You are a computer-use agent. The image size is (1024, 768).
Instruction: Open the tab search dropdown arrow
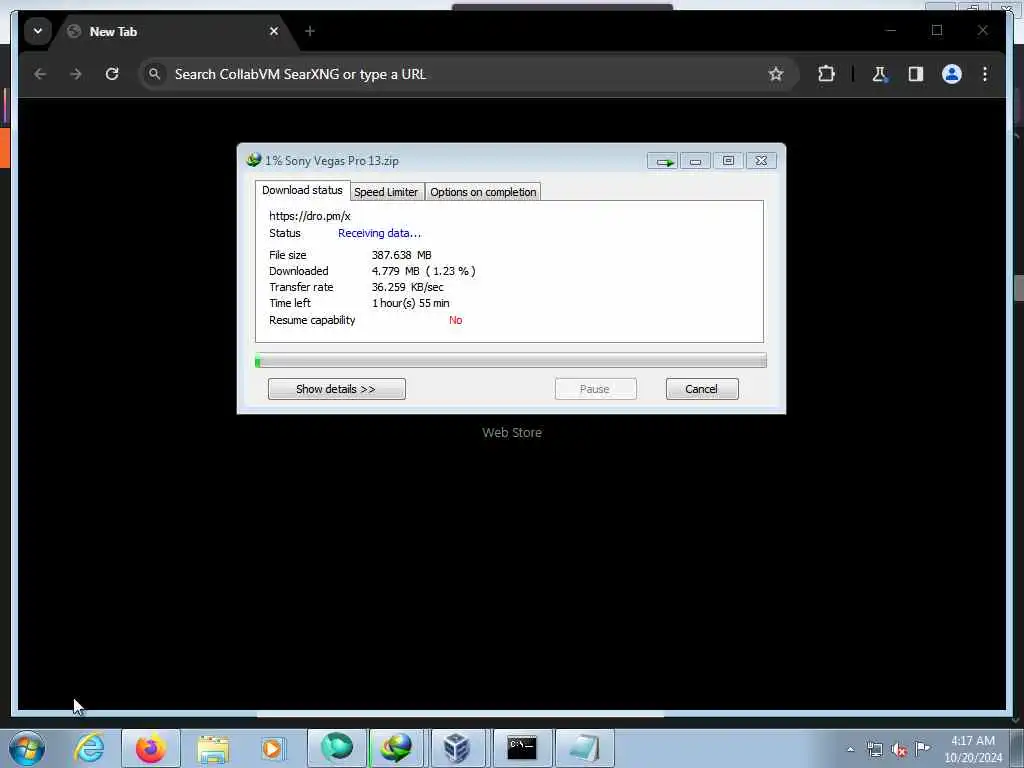(x=38, y=31)
